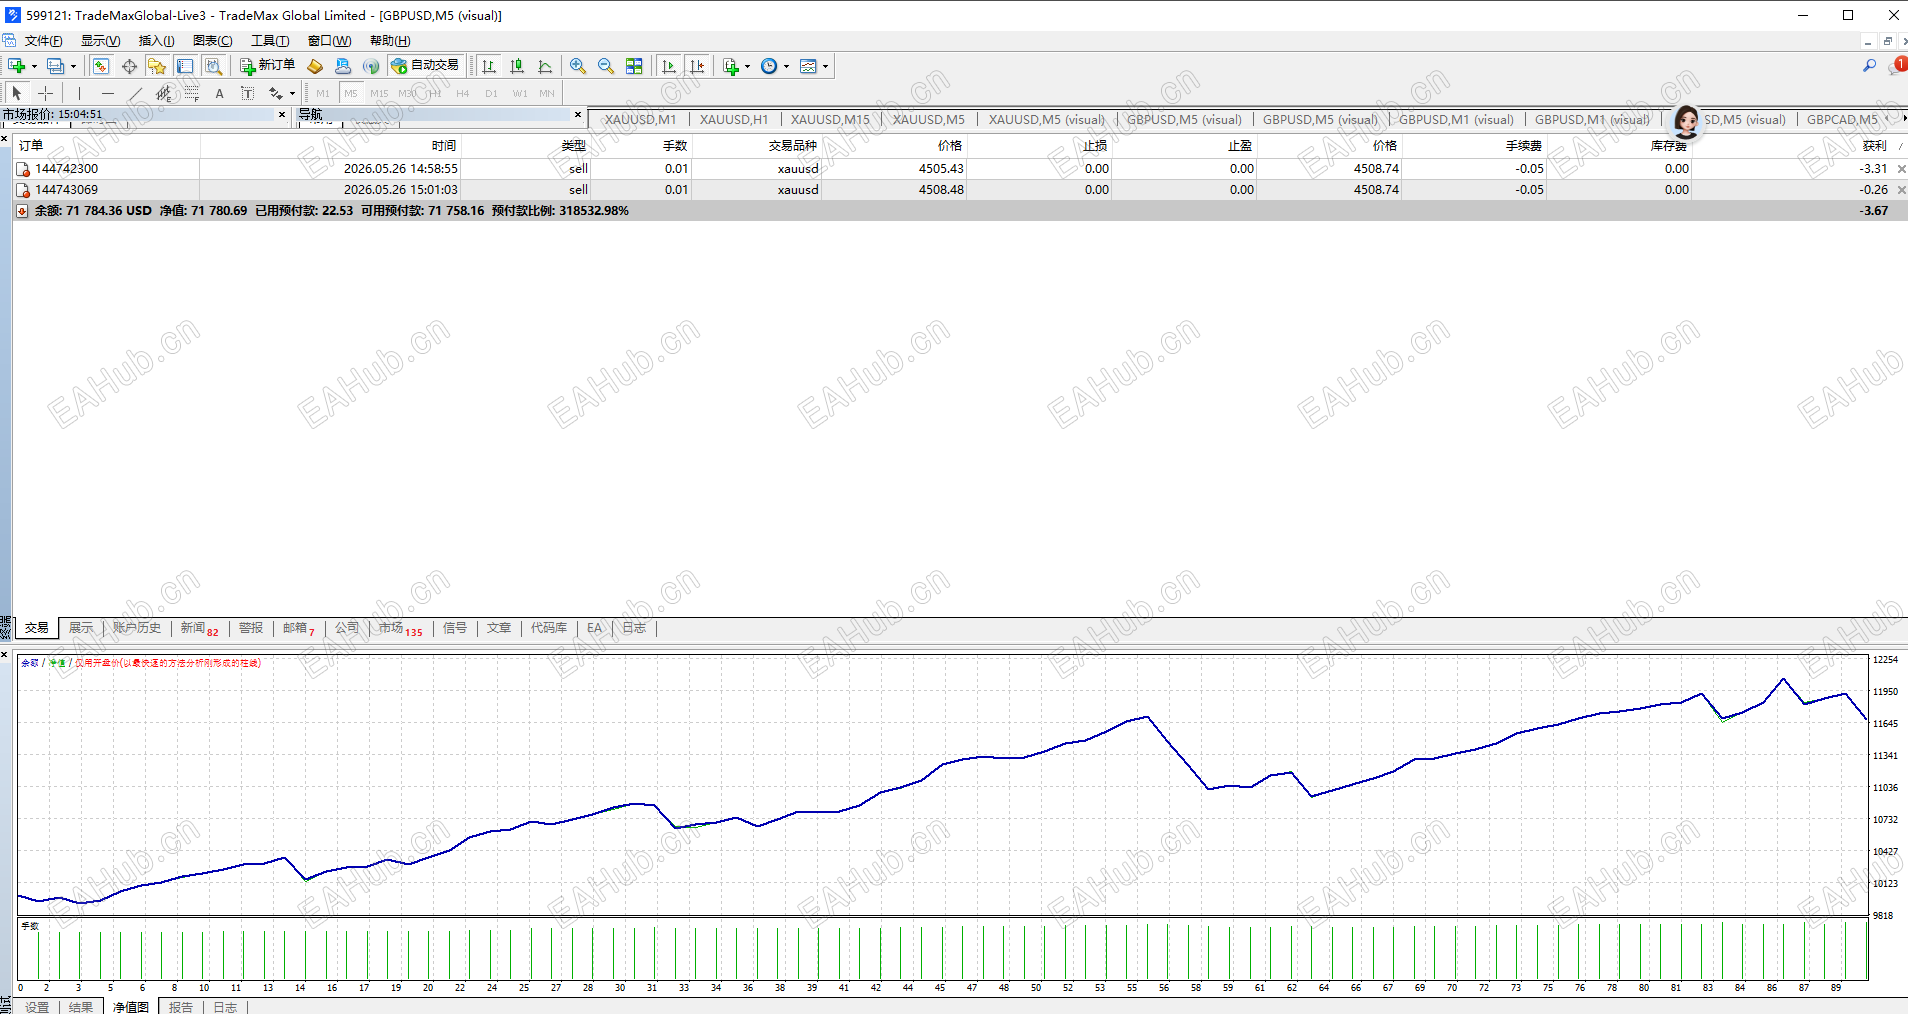Screen dimensions: 1908x1014
Task: Switch timeframe to W1
Action: pyautogui.click(x=520, y=93)
